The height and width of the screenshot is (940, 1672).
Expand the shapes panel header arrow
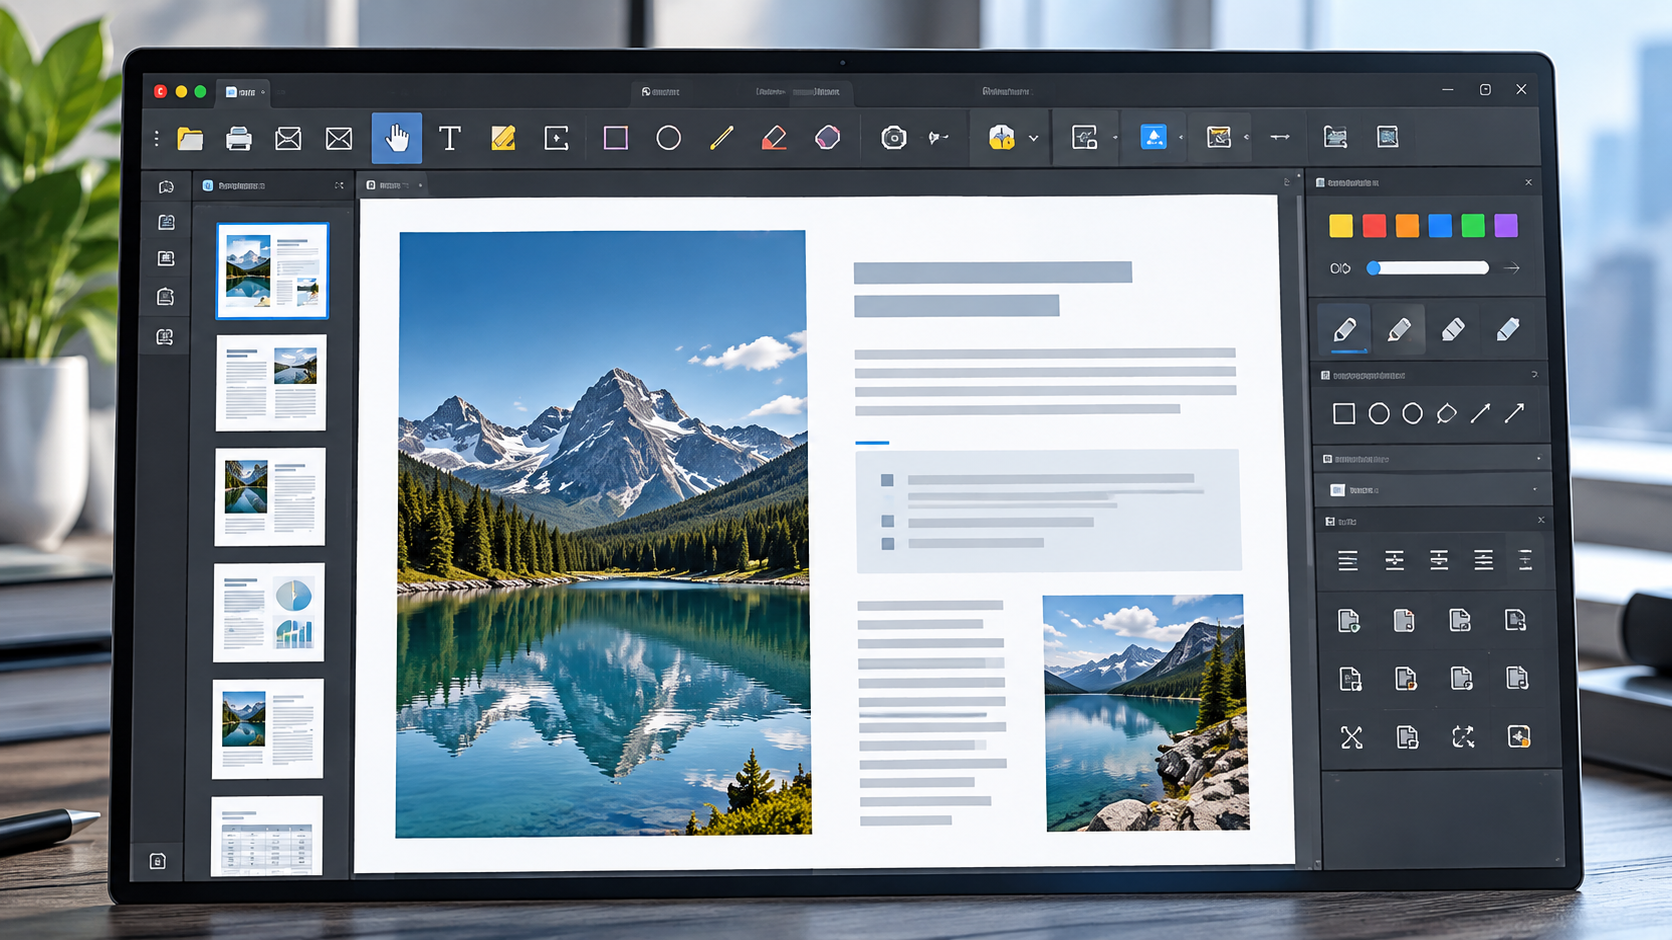1535,375
